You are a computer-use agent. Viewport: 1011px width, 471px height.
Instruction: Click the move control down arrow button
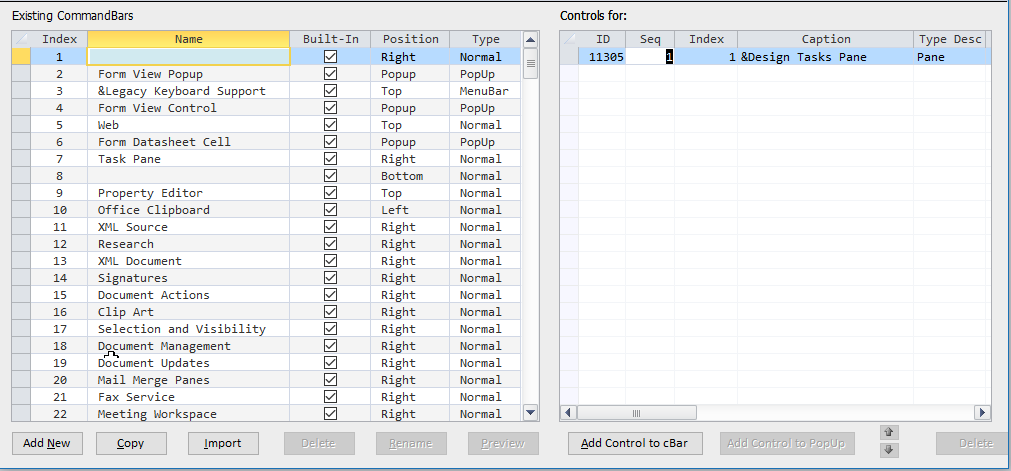click(x=886, y=450)
